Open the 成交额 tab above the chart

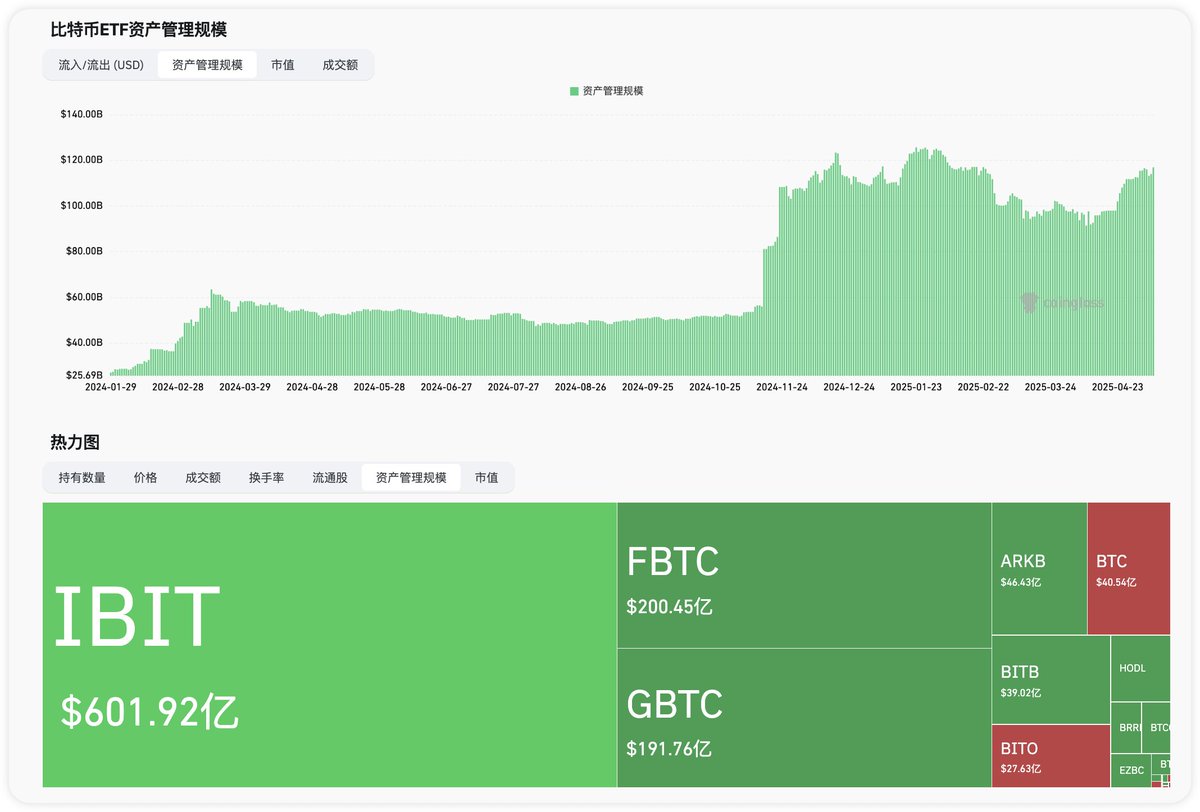point(340,65)
